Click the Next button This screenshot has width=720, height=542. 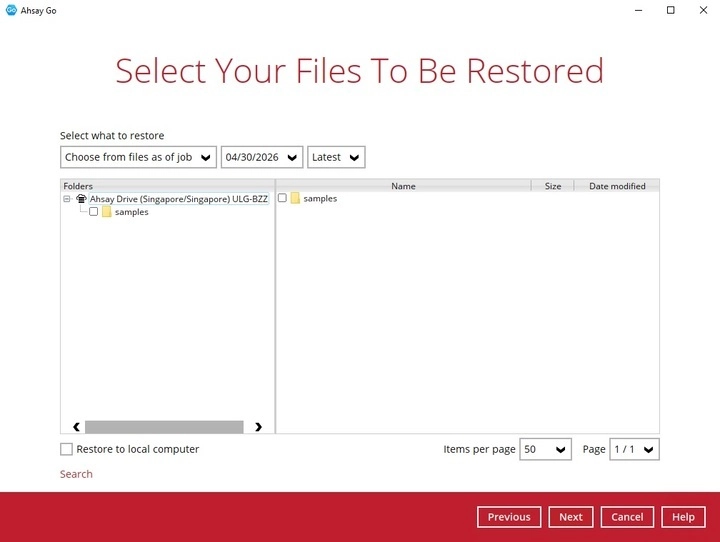[x=571, y=517]
